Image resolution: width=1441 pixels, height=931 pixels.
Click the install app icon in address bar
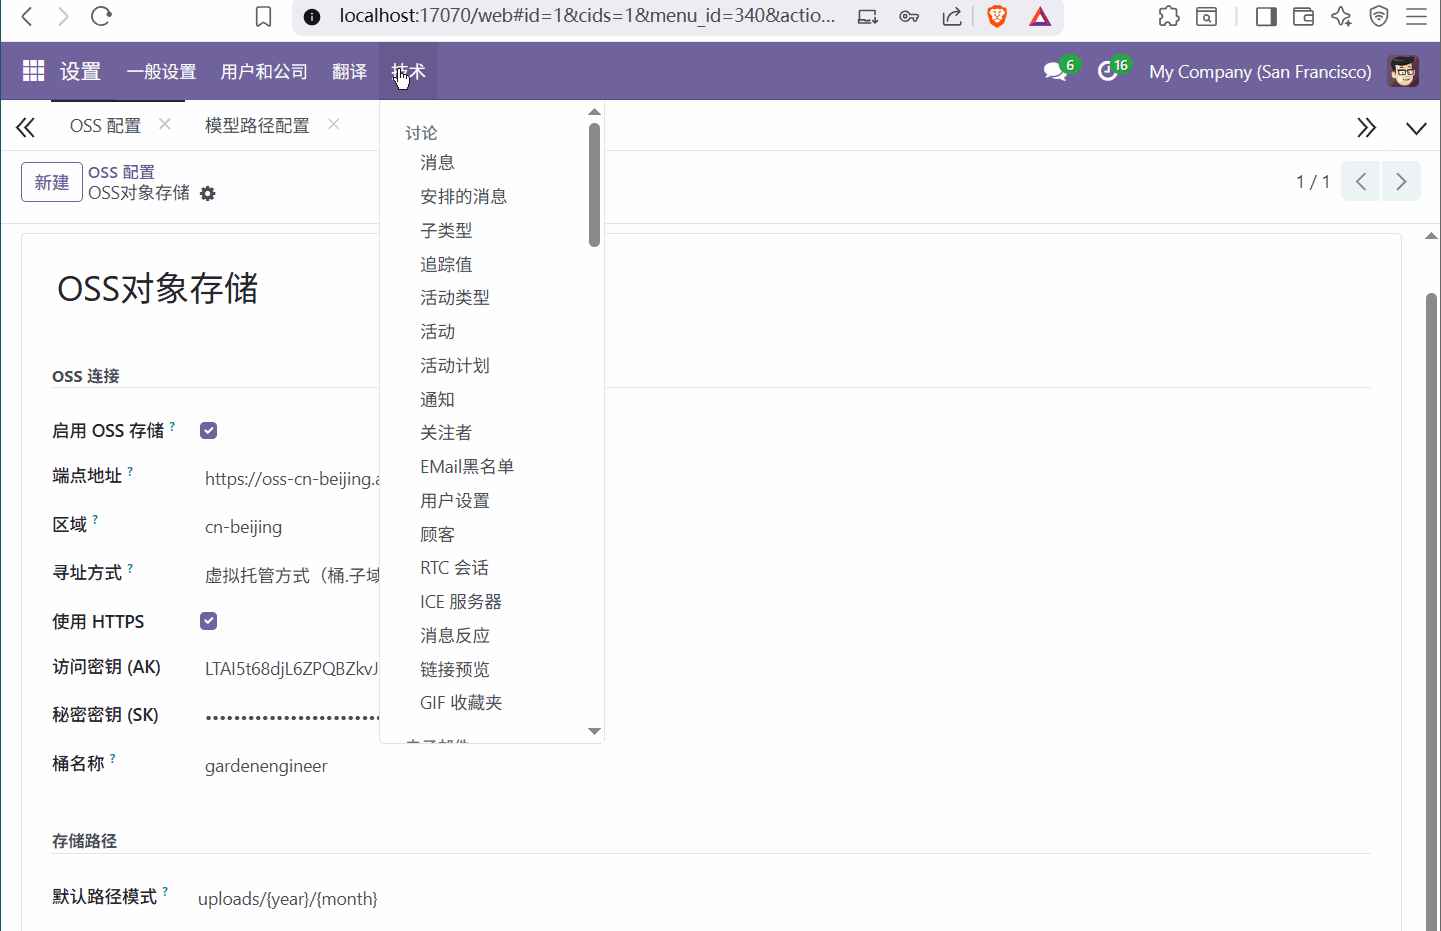click(x=867, y=16)
